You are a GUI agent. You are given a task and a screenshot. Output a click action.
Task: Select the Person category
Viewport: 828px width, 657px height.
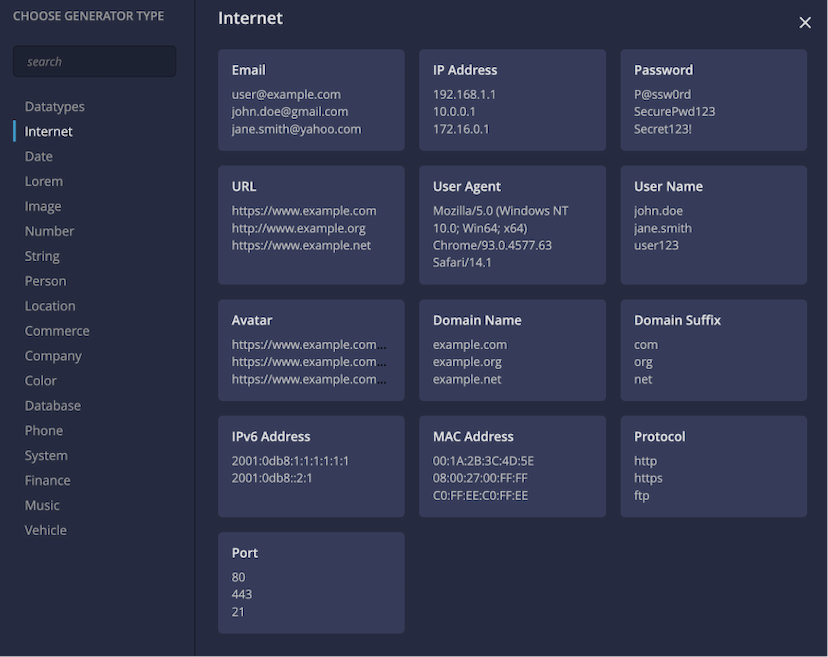(x=45, y=281)
